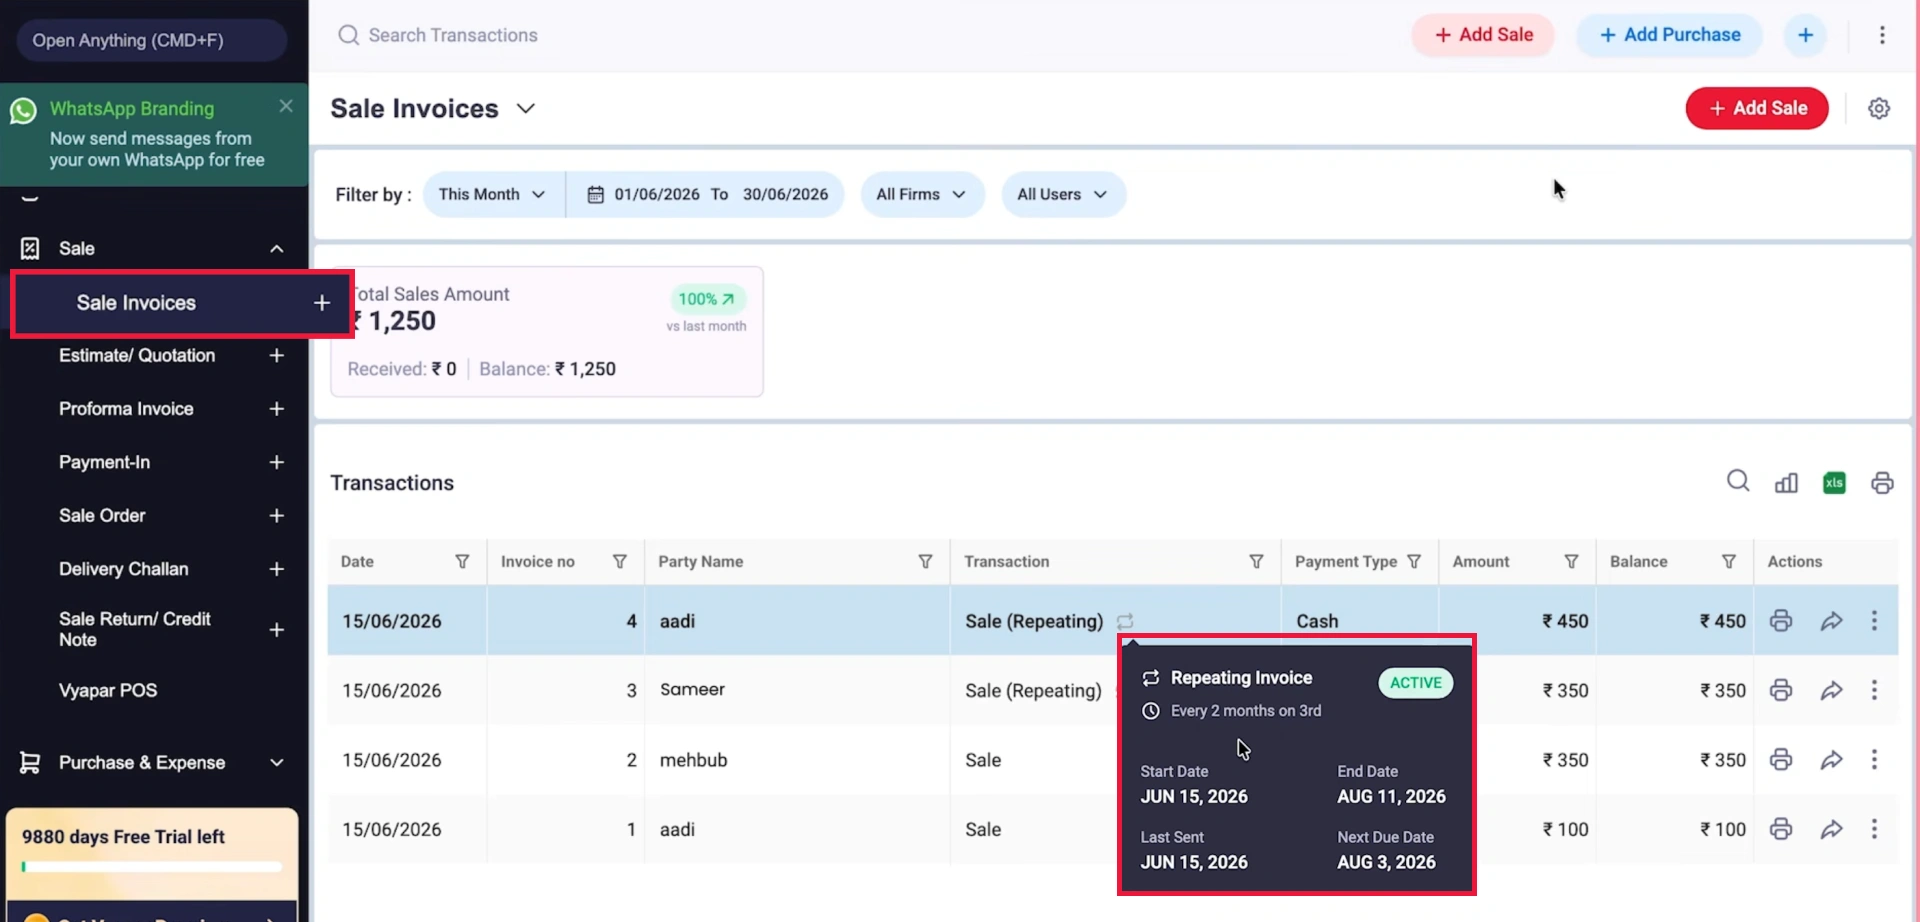Screen dimensions: 1920x922
Task: Open the settings gear next to Add Sale
Action: pyautogui.click(x=1879, y=108)
